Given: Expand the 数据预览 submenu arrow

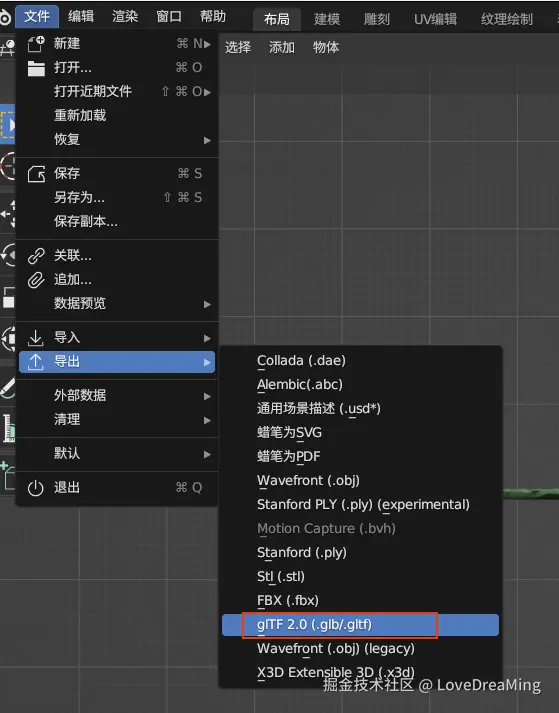Looking at the screenshot, I should pyautogui.click(x=207, y=304).
